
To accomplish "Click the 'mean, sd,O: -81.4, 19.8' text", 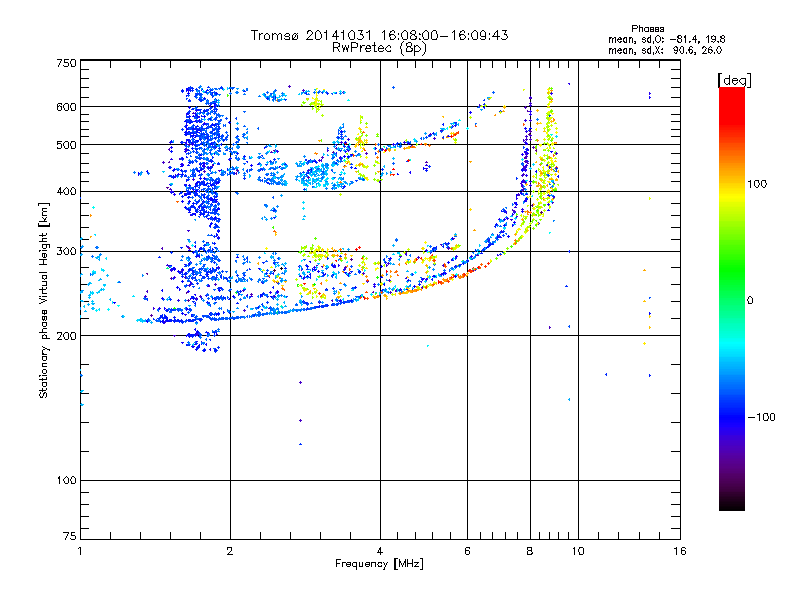I will 666,39.
